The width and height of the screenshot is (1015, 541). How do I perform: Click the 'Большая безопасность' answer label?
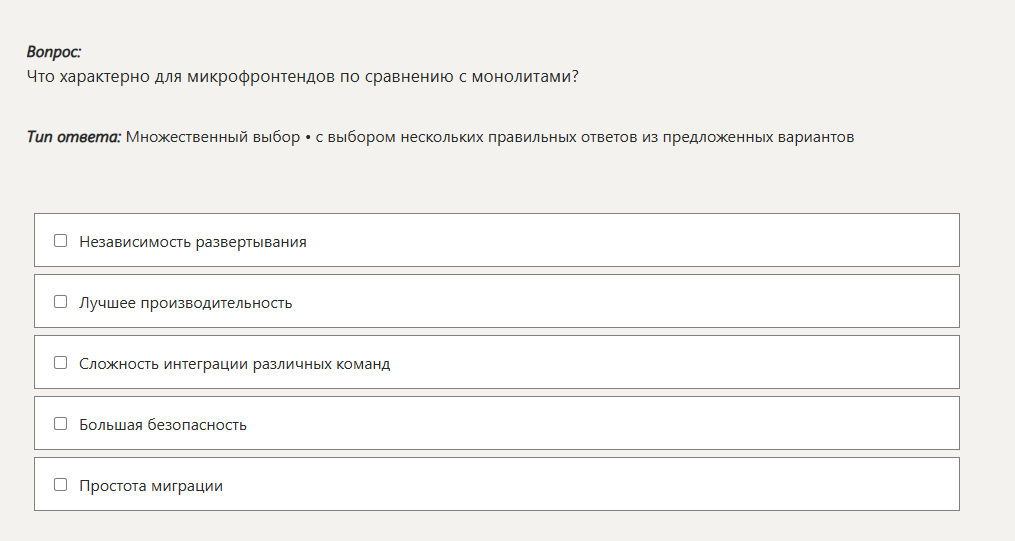[162, 425]
